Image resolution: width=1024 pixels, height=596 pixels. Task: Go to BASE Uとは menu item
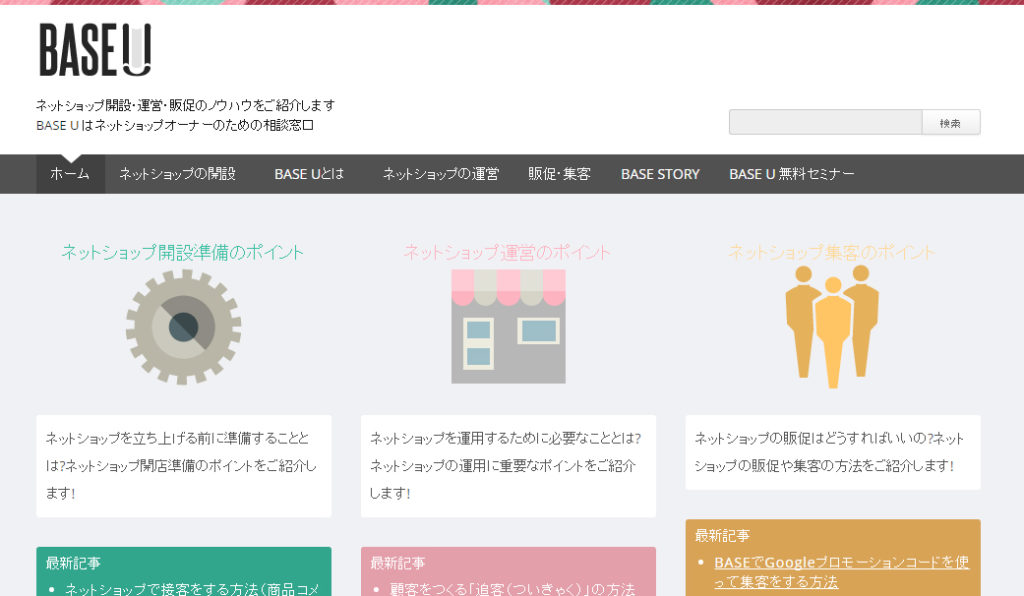[309, 174]
